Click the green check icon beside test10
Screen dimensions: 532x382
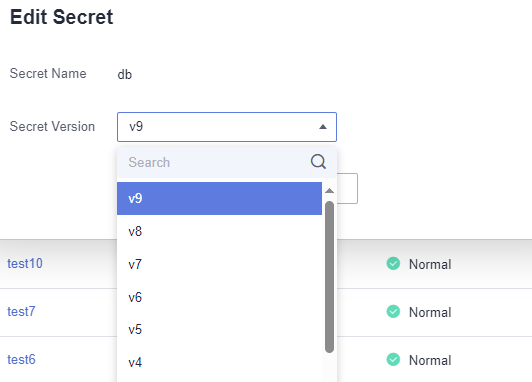(393, 264)
